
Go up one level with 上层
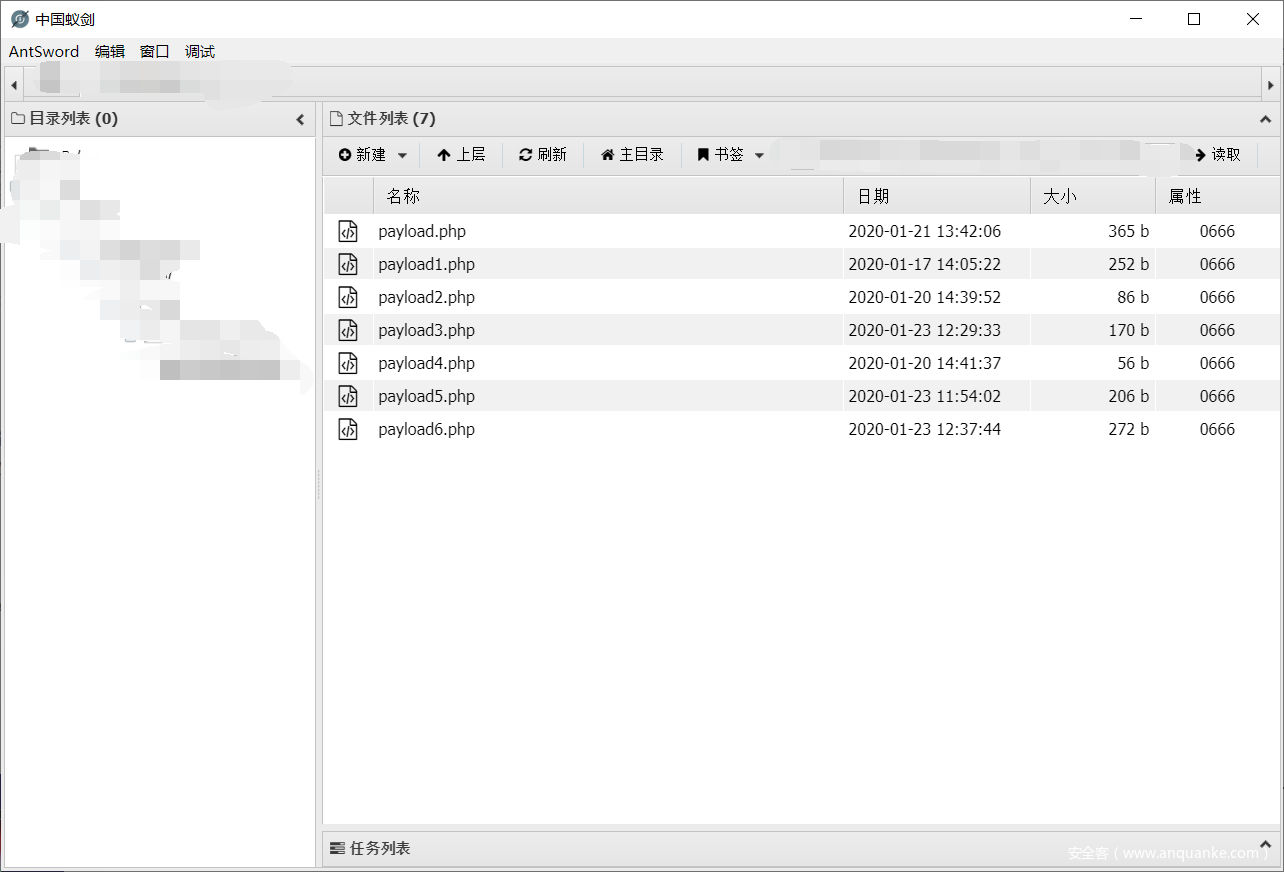[x=461, y=155]
